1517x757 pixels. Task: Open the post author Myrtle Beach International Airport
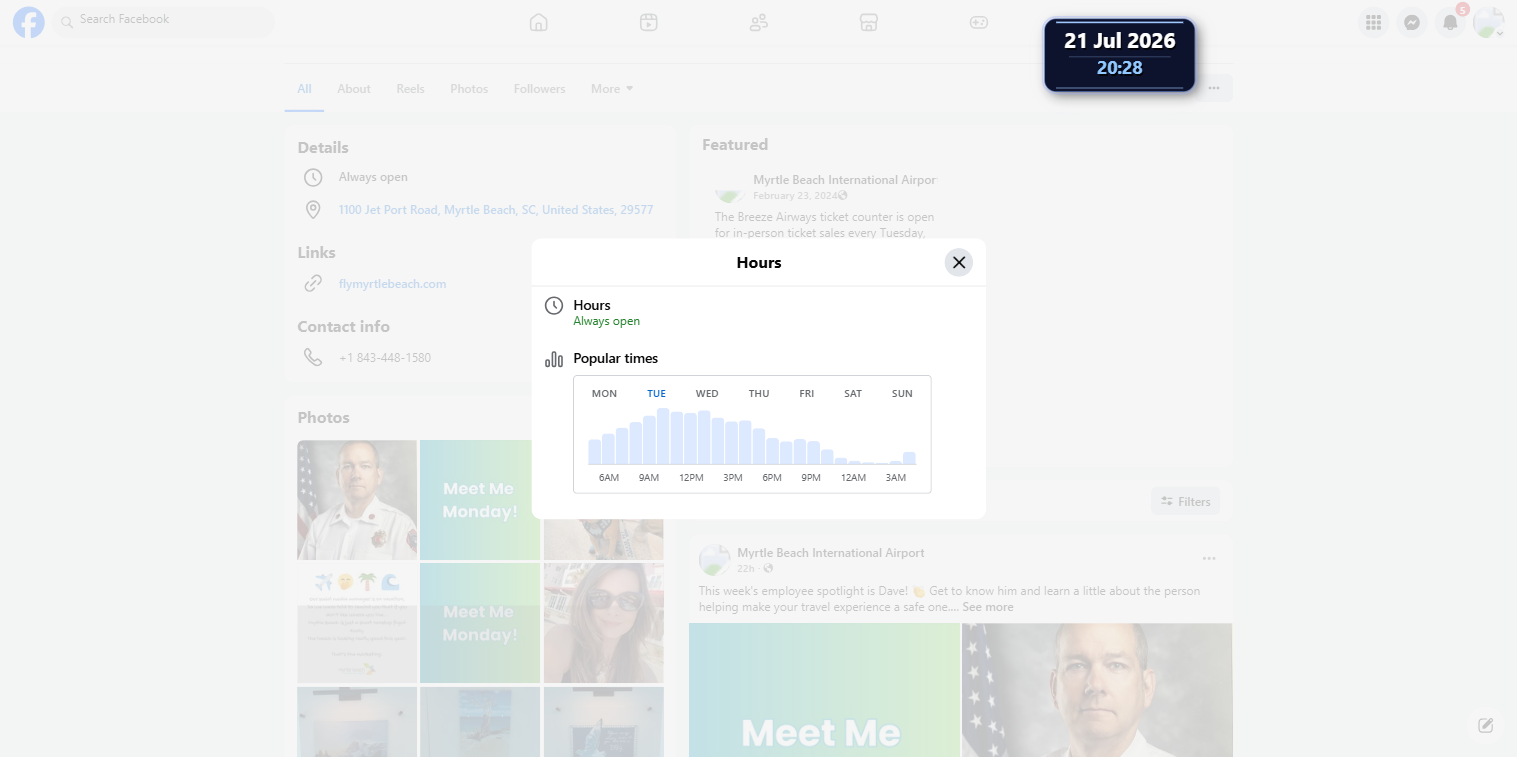pyautogui.click(x=831, y=553)
